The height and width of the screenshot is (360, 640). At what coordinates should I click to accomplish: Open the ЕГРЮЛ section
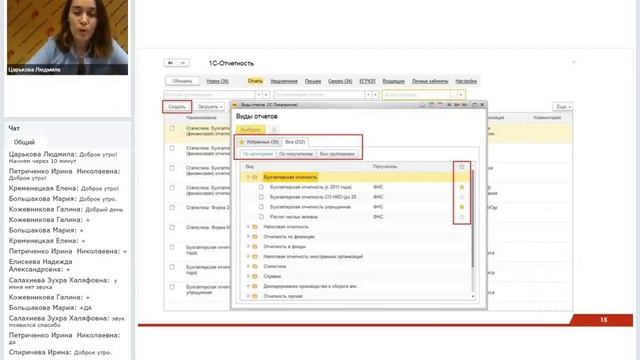pyautogui.click(x=367, y=81)
